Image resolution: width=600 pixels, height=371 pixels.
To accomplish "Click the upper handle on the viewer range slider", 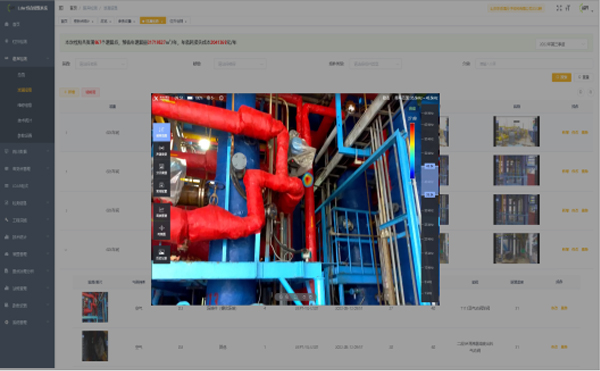I will pyautogui.click(x=429, y=166).
